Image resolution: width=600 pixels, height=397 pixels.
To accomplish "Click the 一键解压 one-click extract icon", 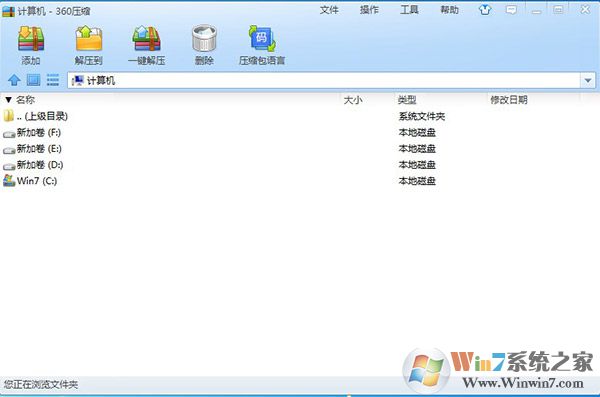I will (146, 39).
